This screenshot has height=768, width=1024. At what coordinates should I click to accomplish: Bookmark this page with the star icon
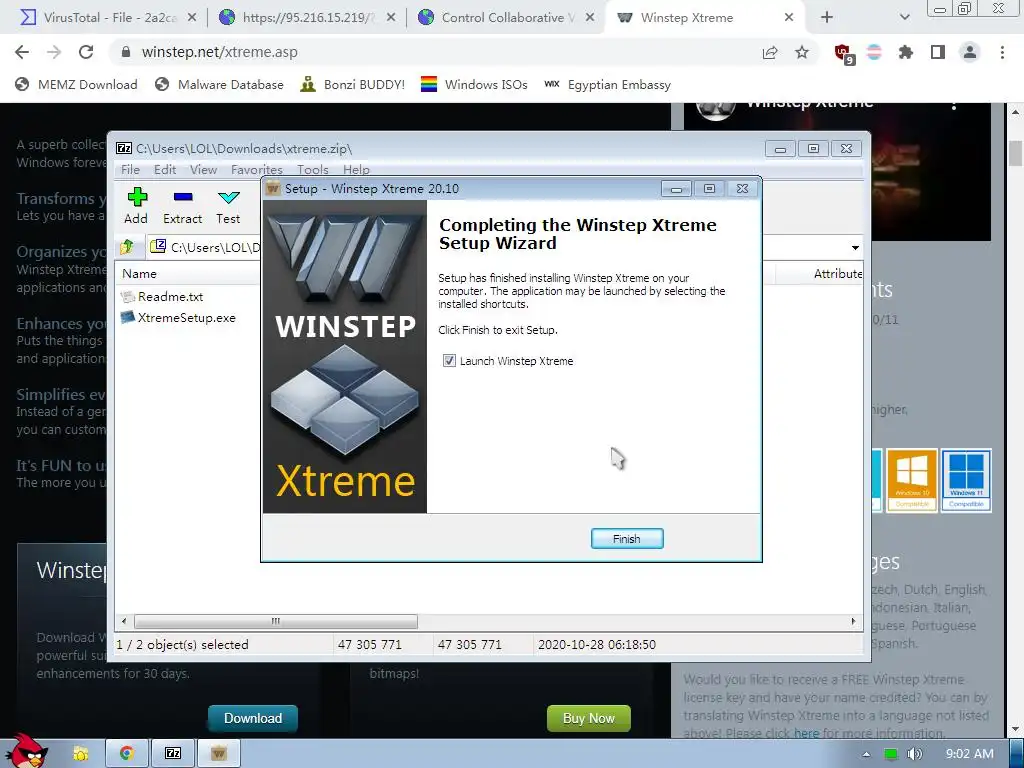coord(802,52)
